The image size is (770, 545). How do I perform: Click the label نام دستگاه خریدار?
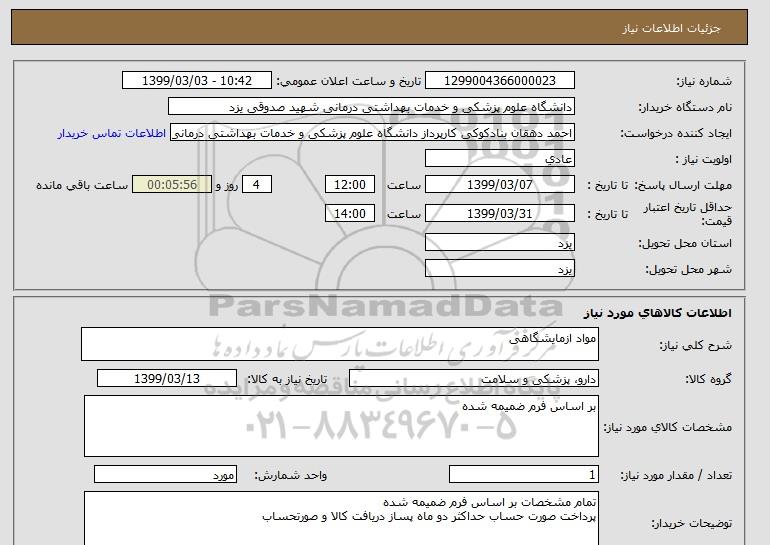[x=685, y=108]
